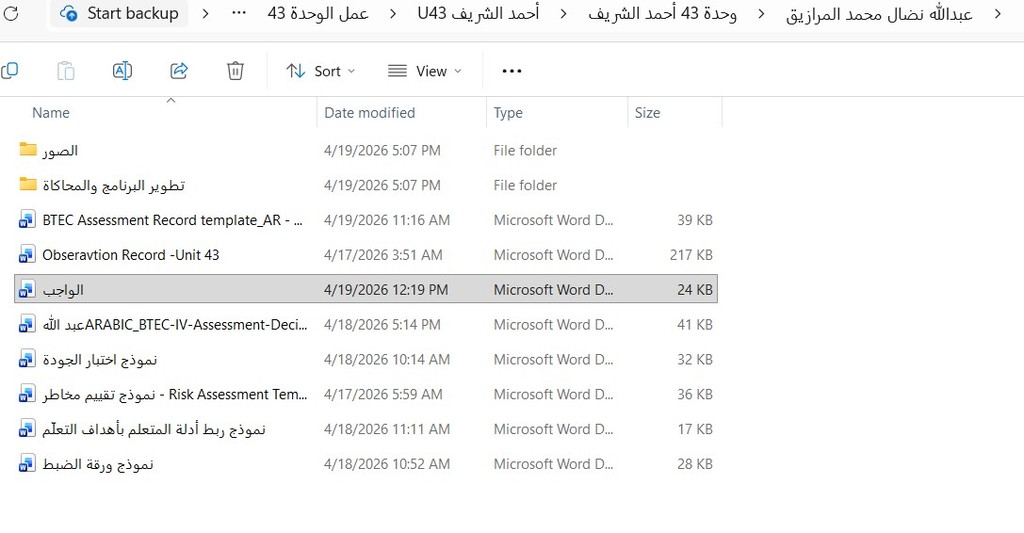Image resolution: width=1024 pixels, height=533 pixels.
Task: Select the Word icon of Obseravtion Record file
Action: 27,255
